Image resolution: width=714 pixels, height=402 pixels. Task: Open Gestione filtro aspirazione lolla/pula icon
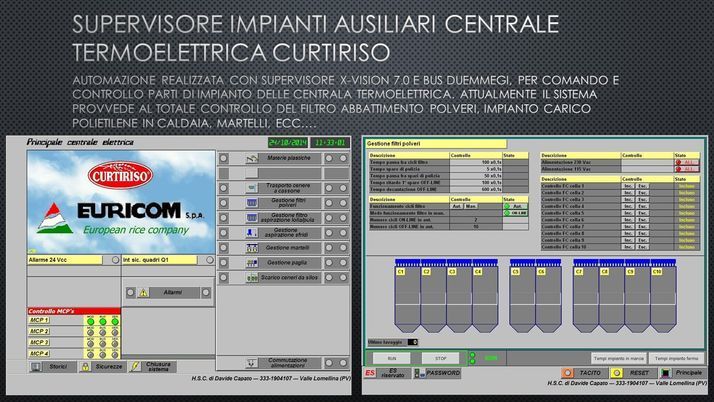pyautogui.click(x=252, y=218)
